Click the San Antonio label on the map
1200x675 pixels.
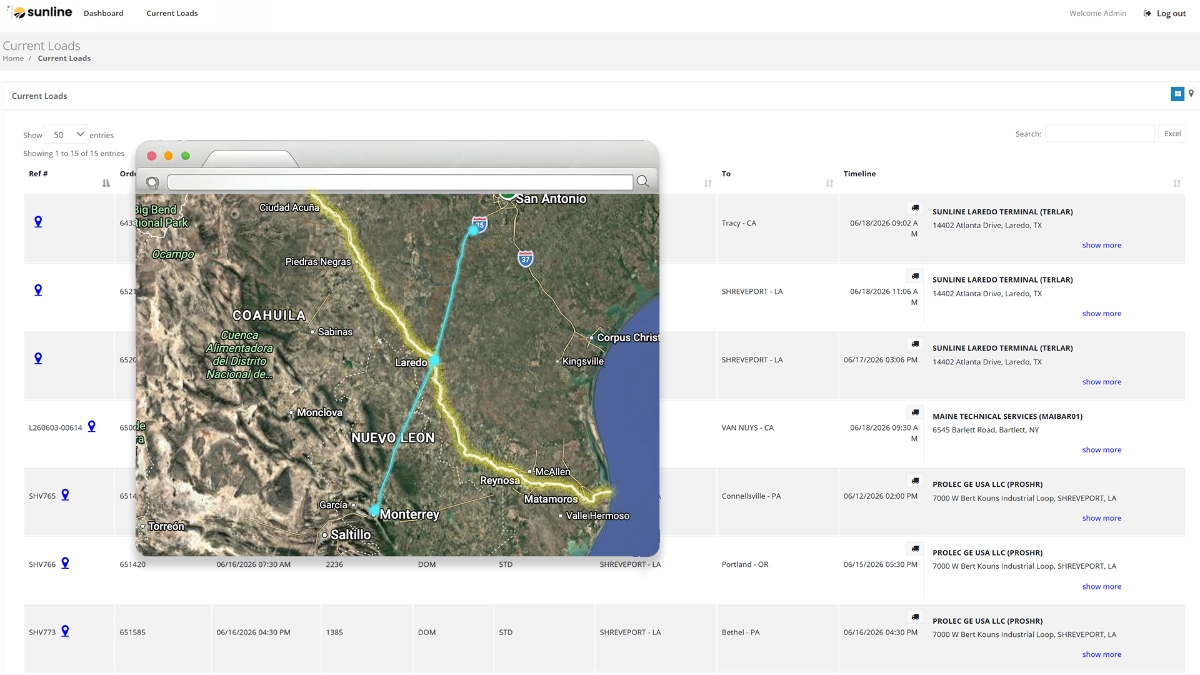click(x=551, y=199)
